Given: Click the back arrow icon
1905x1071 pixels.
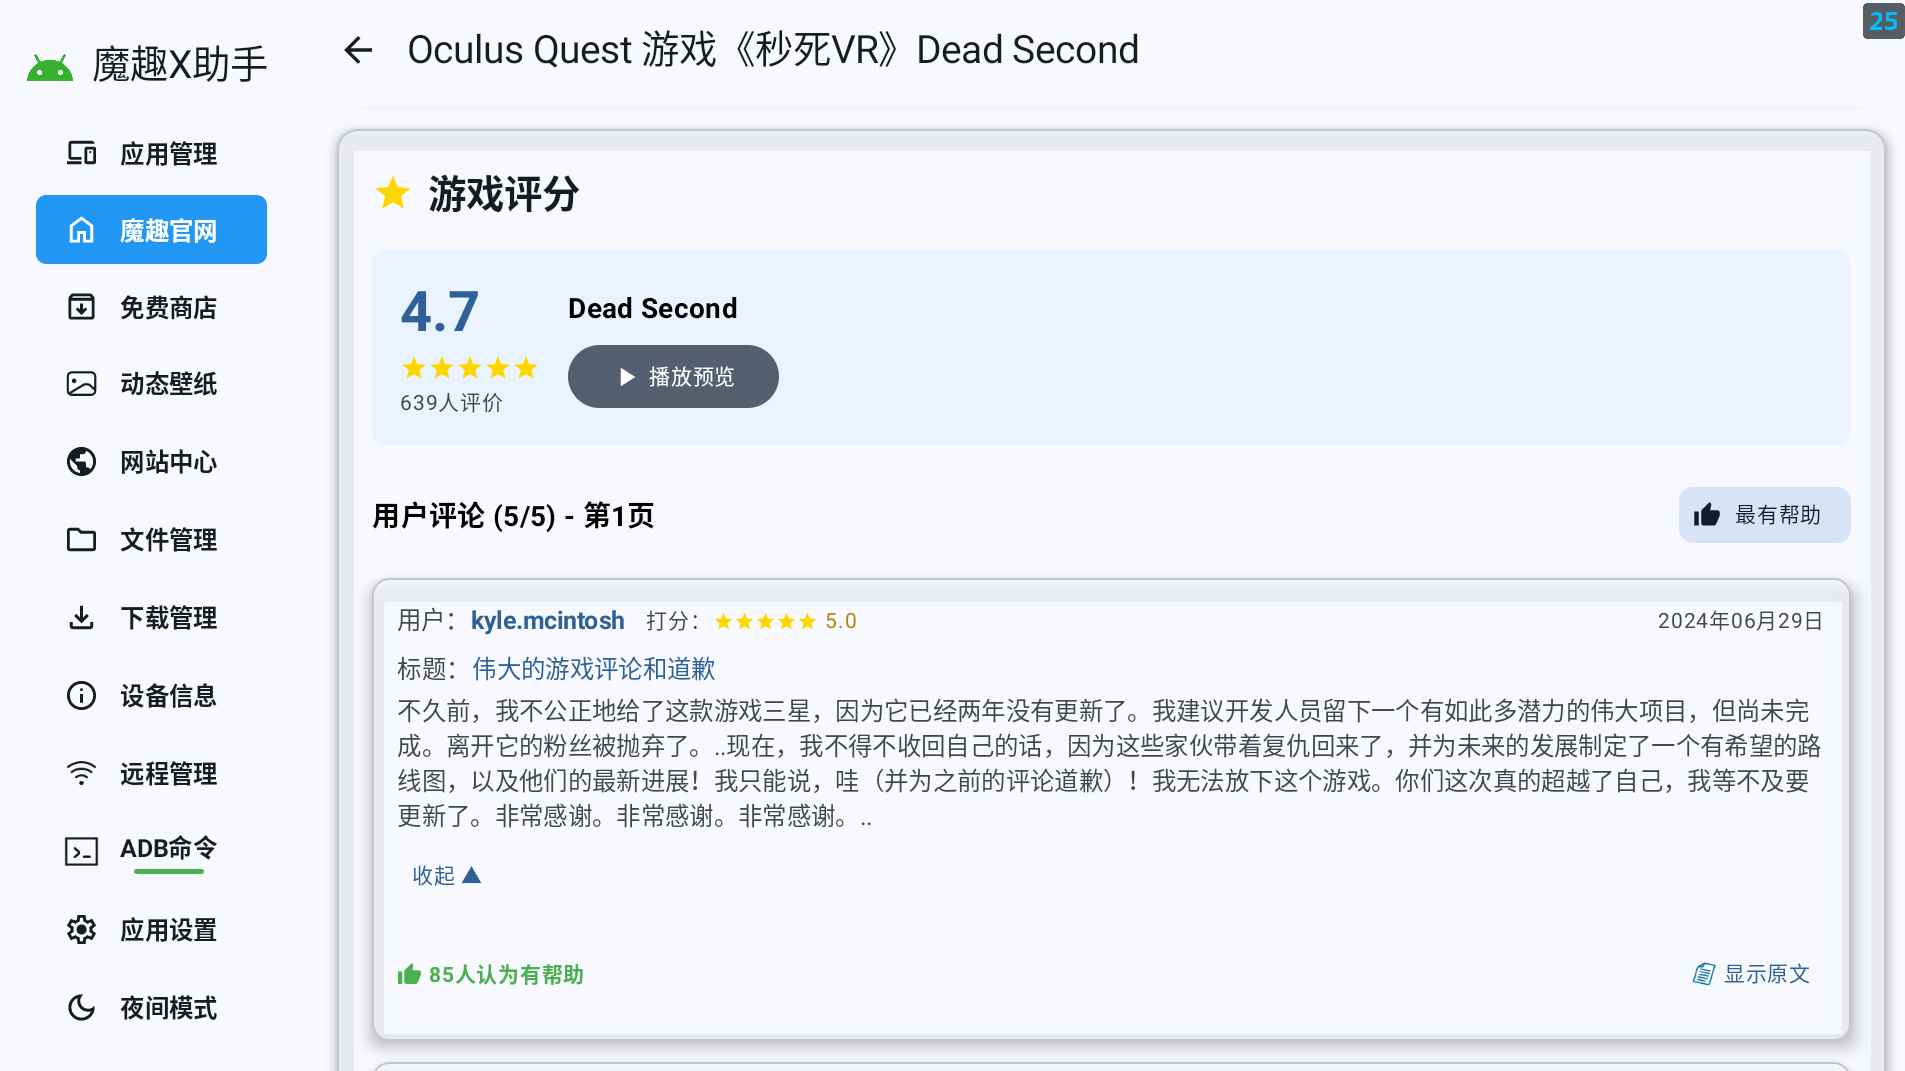Looking at the screenshot, I should pos(358,50).
